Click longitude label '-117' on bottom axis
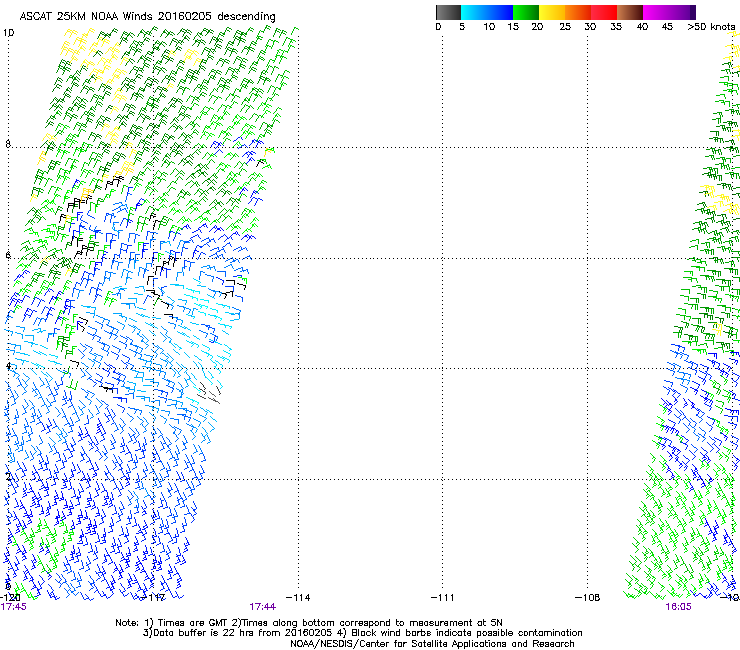Screen dimensions: 740x650 coord(154,598)
